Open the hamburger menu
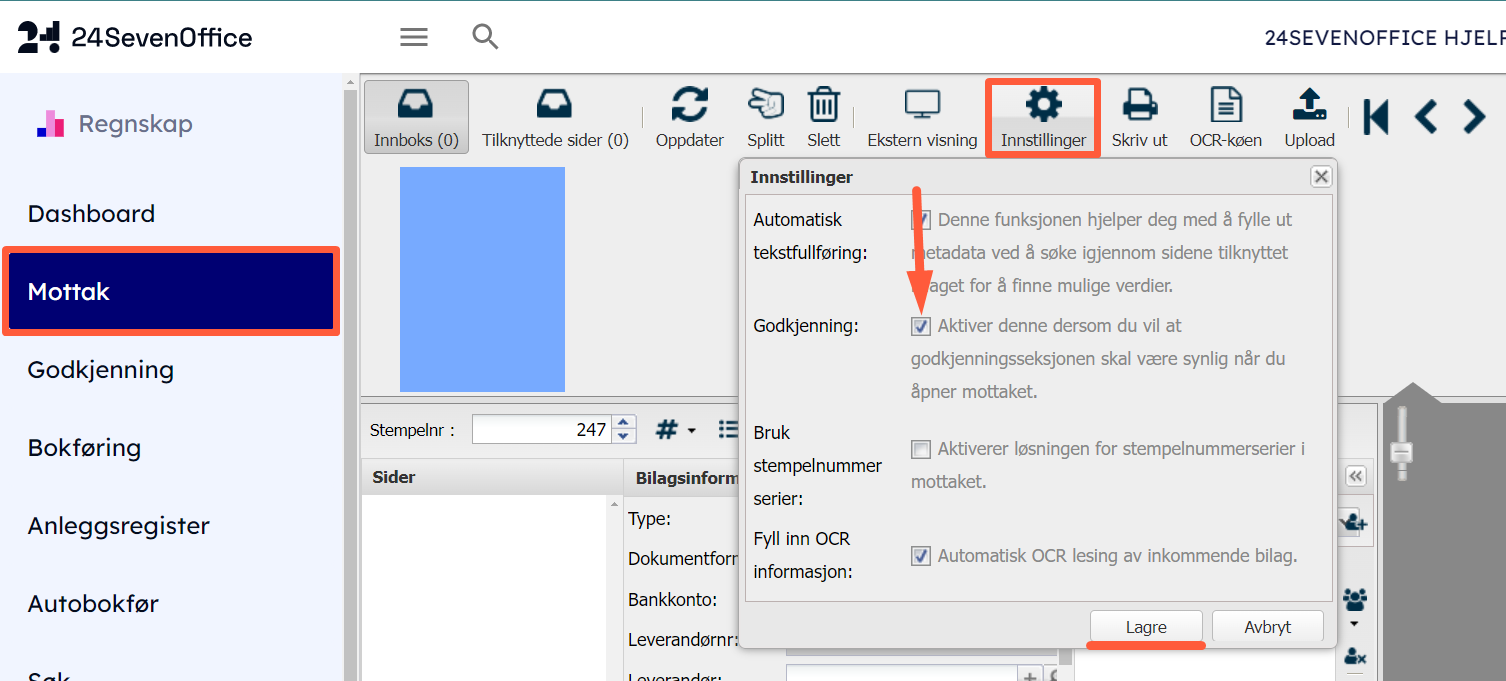 click(414, 37)
